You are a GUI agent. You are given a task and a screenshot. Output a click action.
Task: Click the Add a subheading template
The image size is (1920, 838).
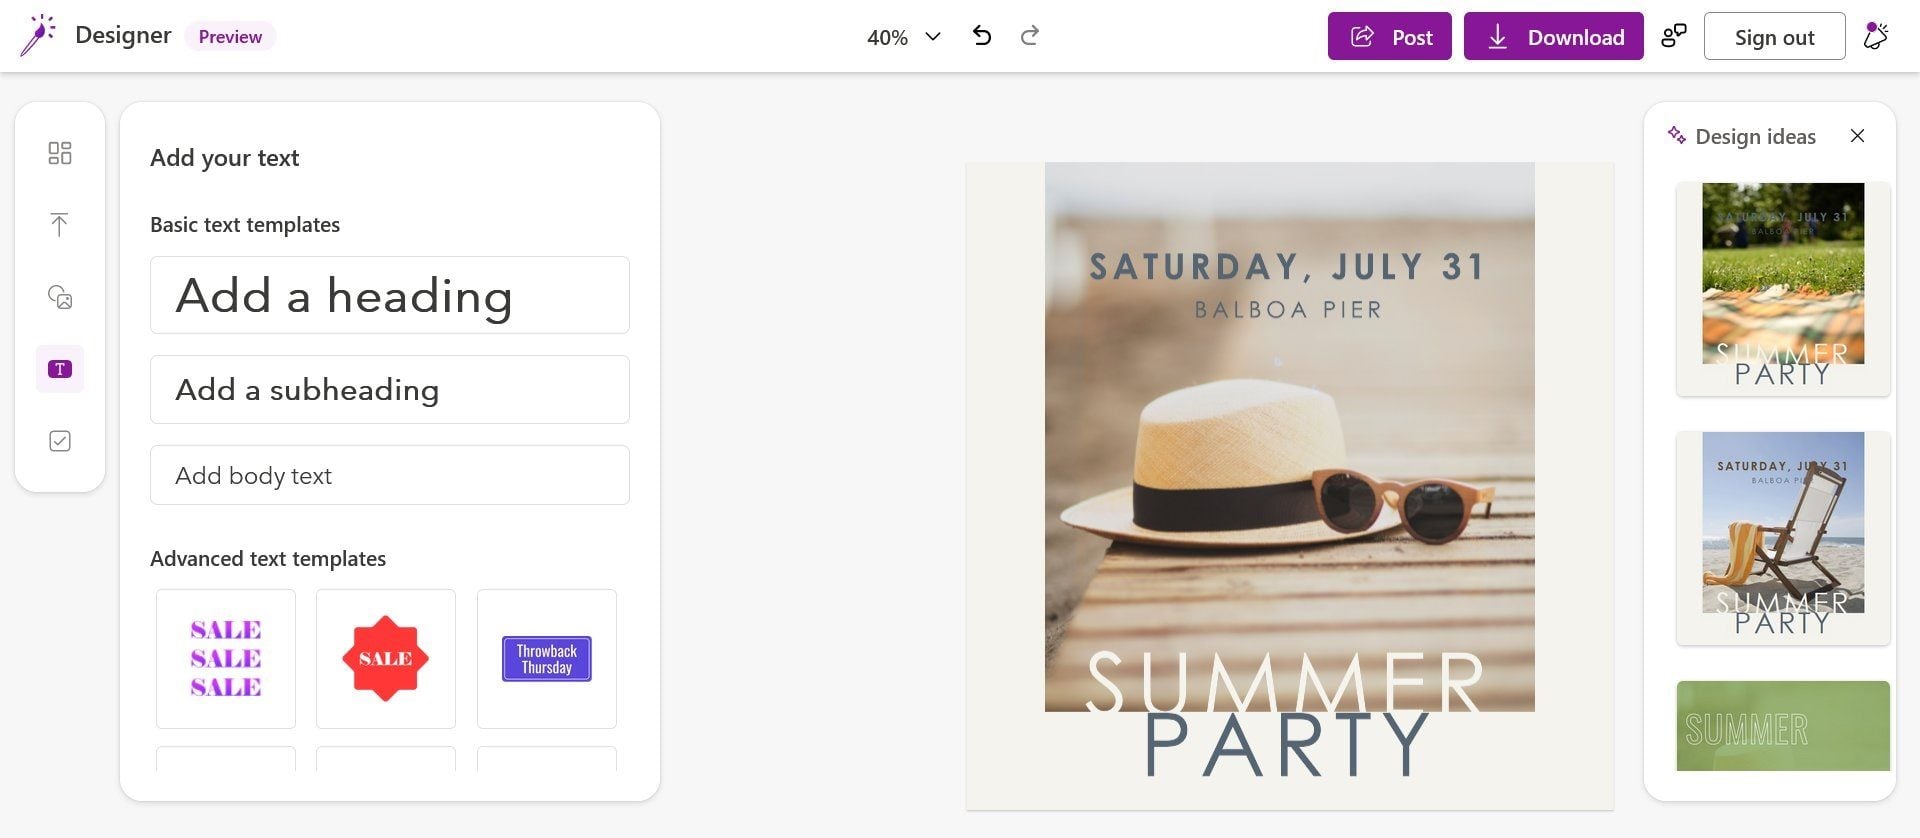[x=389, y=390]
